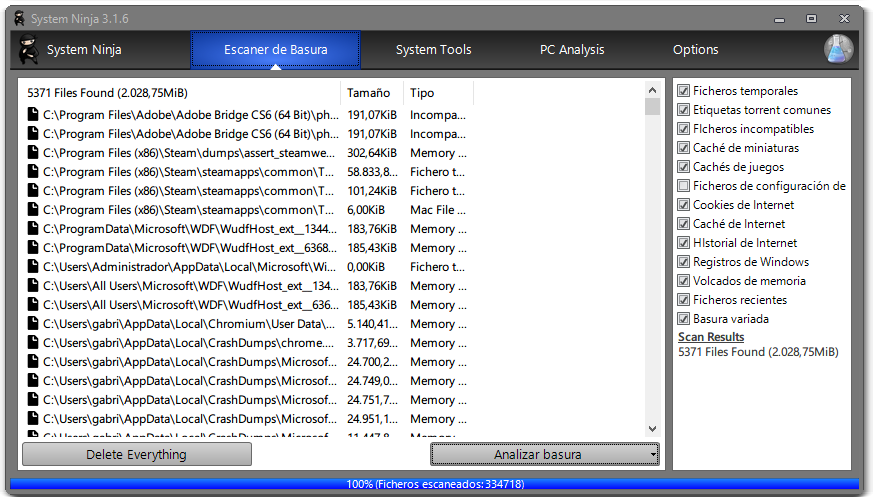Sort the file list by Tamaño column header
873x504 pixels.
click(369, 93)
